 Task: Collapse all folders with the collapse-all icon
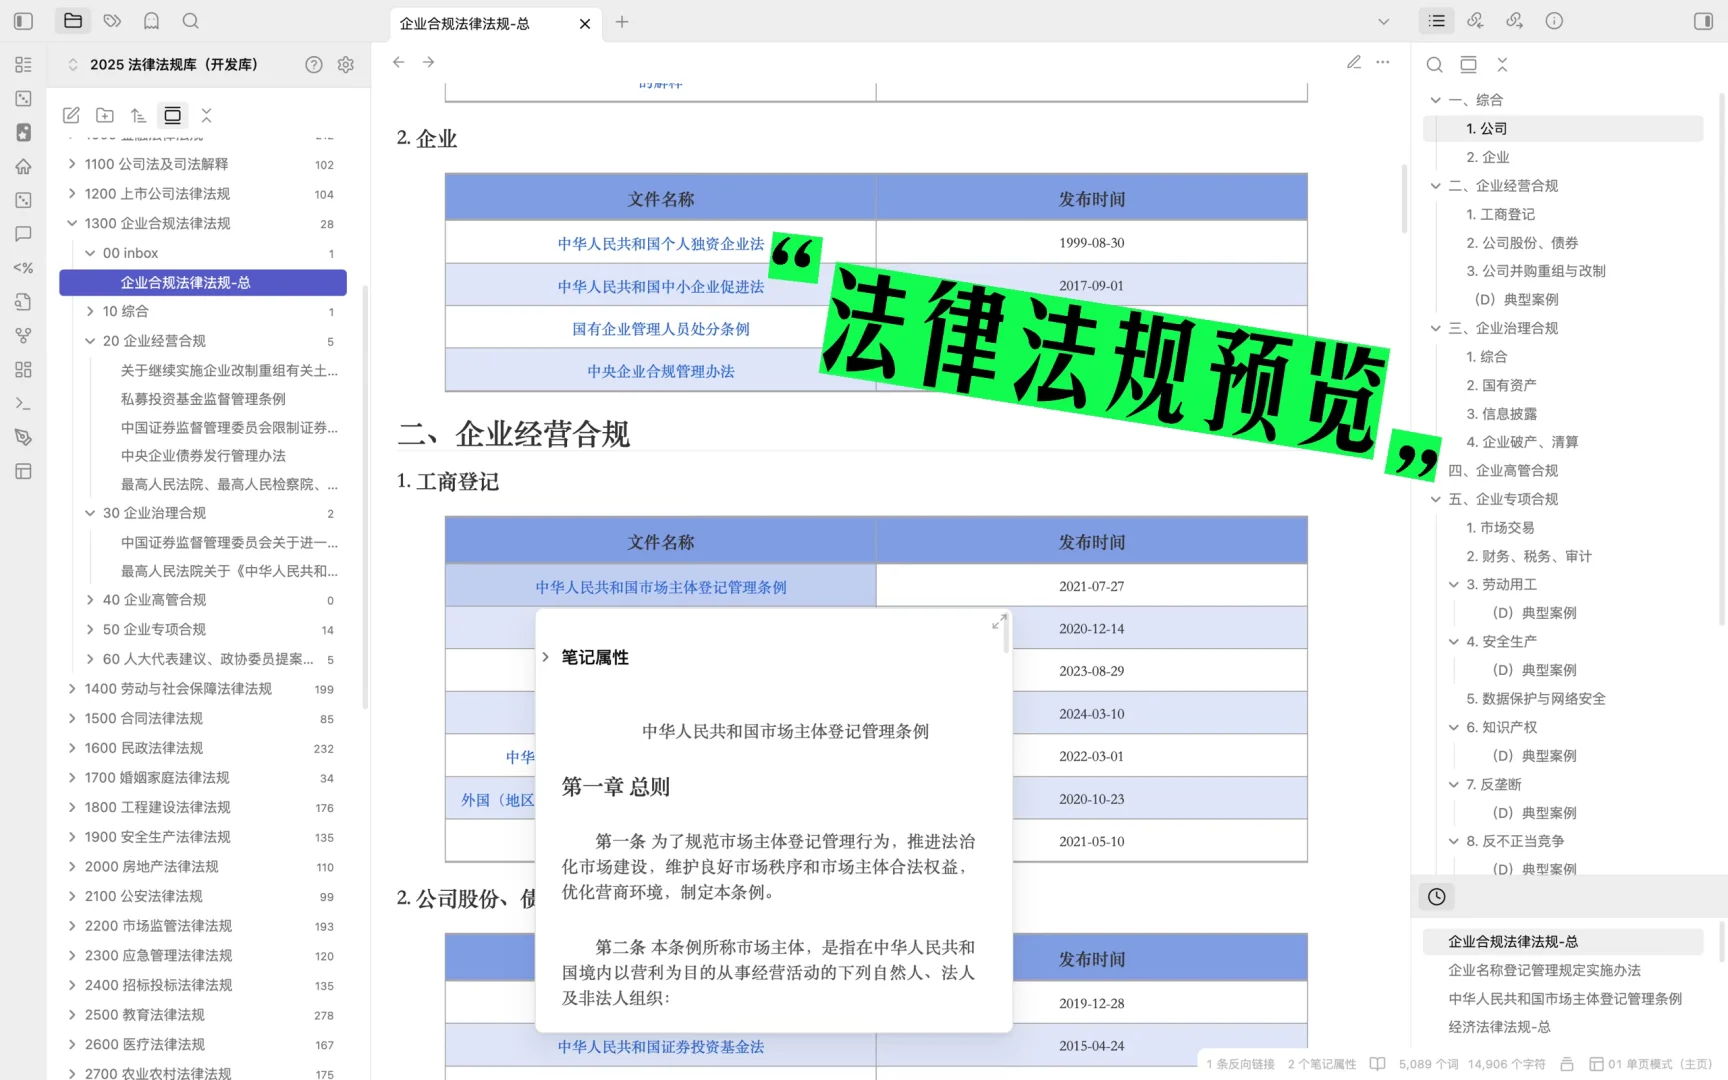205,115
